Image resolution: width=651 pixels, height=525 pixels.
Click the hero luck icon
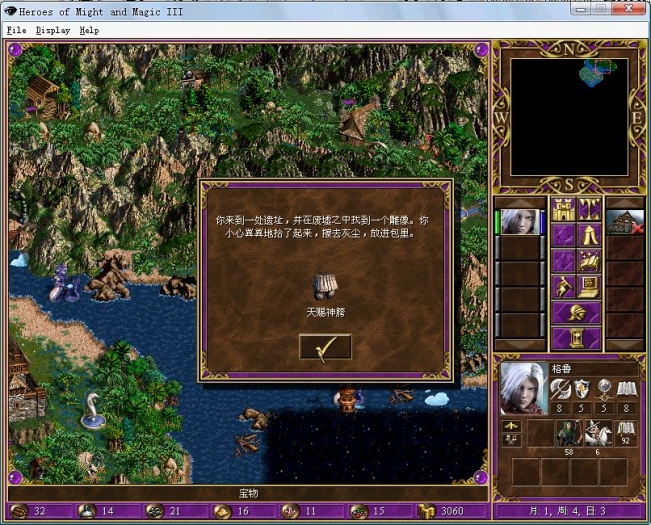512,440
